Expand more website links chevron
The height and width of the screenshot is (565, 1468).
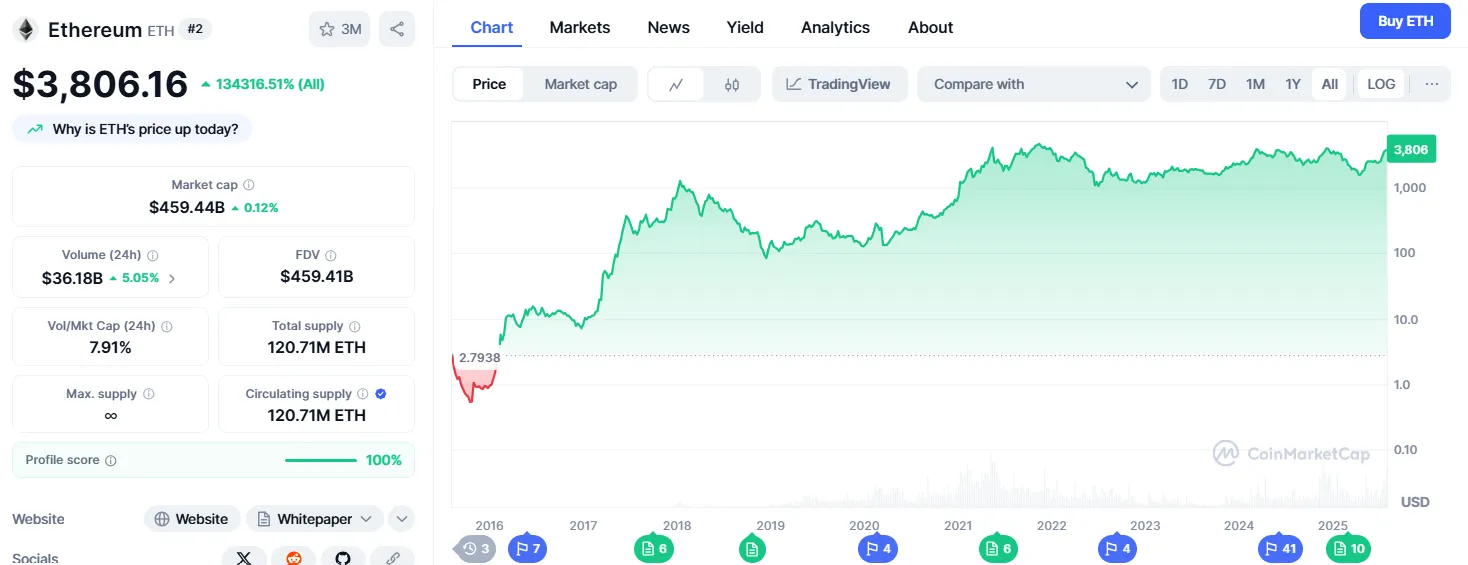point(401,519)
